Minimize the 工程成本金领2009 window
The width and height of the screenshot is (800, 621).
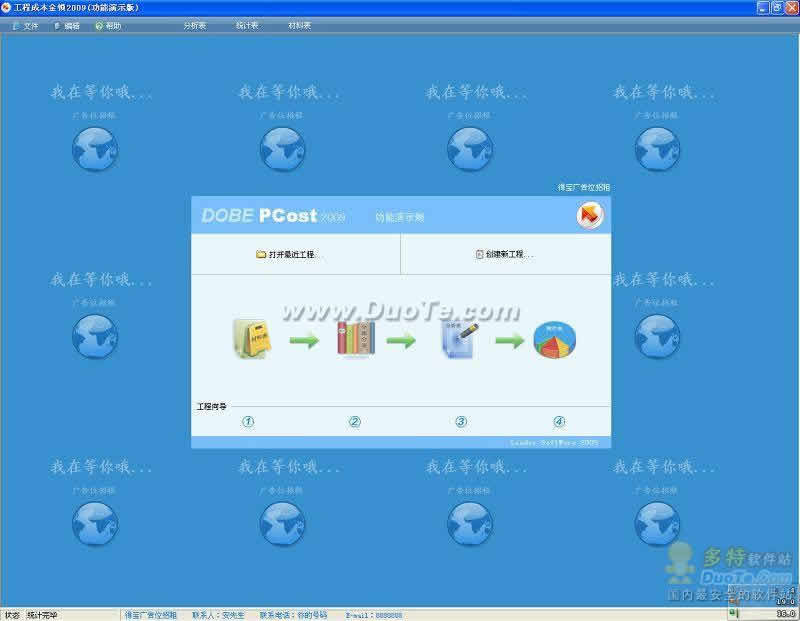(x=763, y=8)
